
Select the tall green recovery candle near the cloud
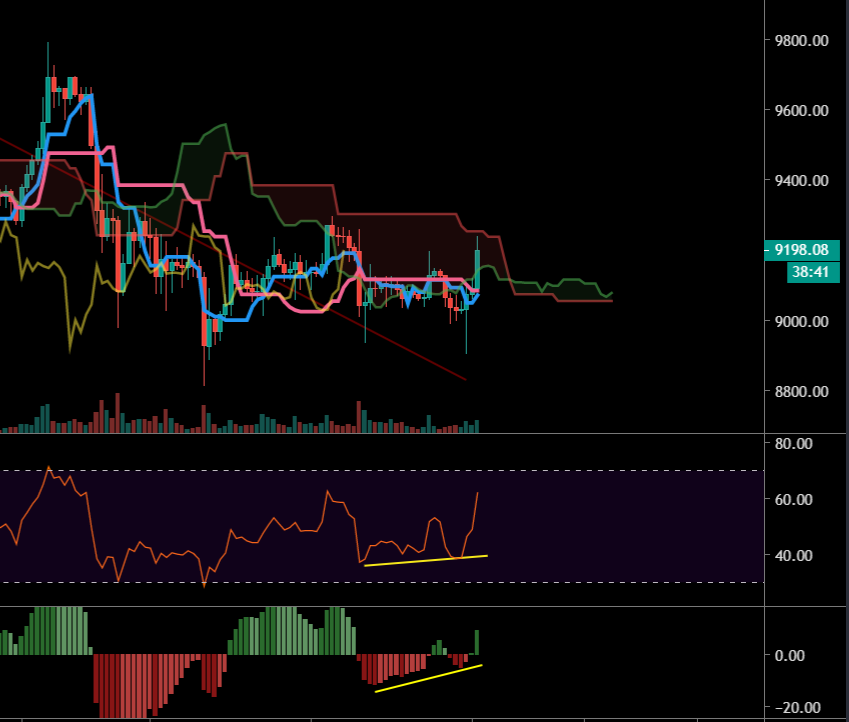click(x=478, y=270)
